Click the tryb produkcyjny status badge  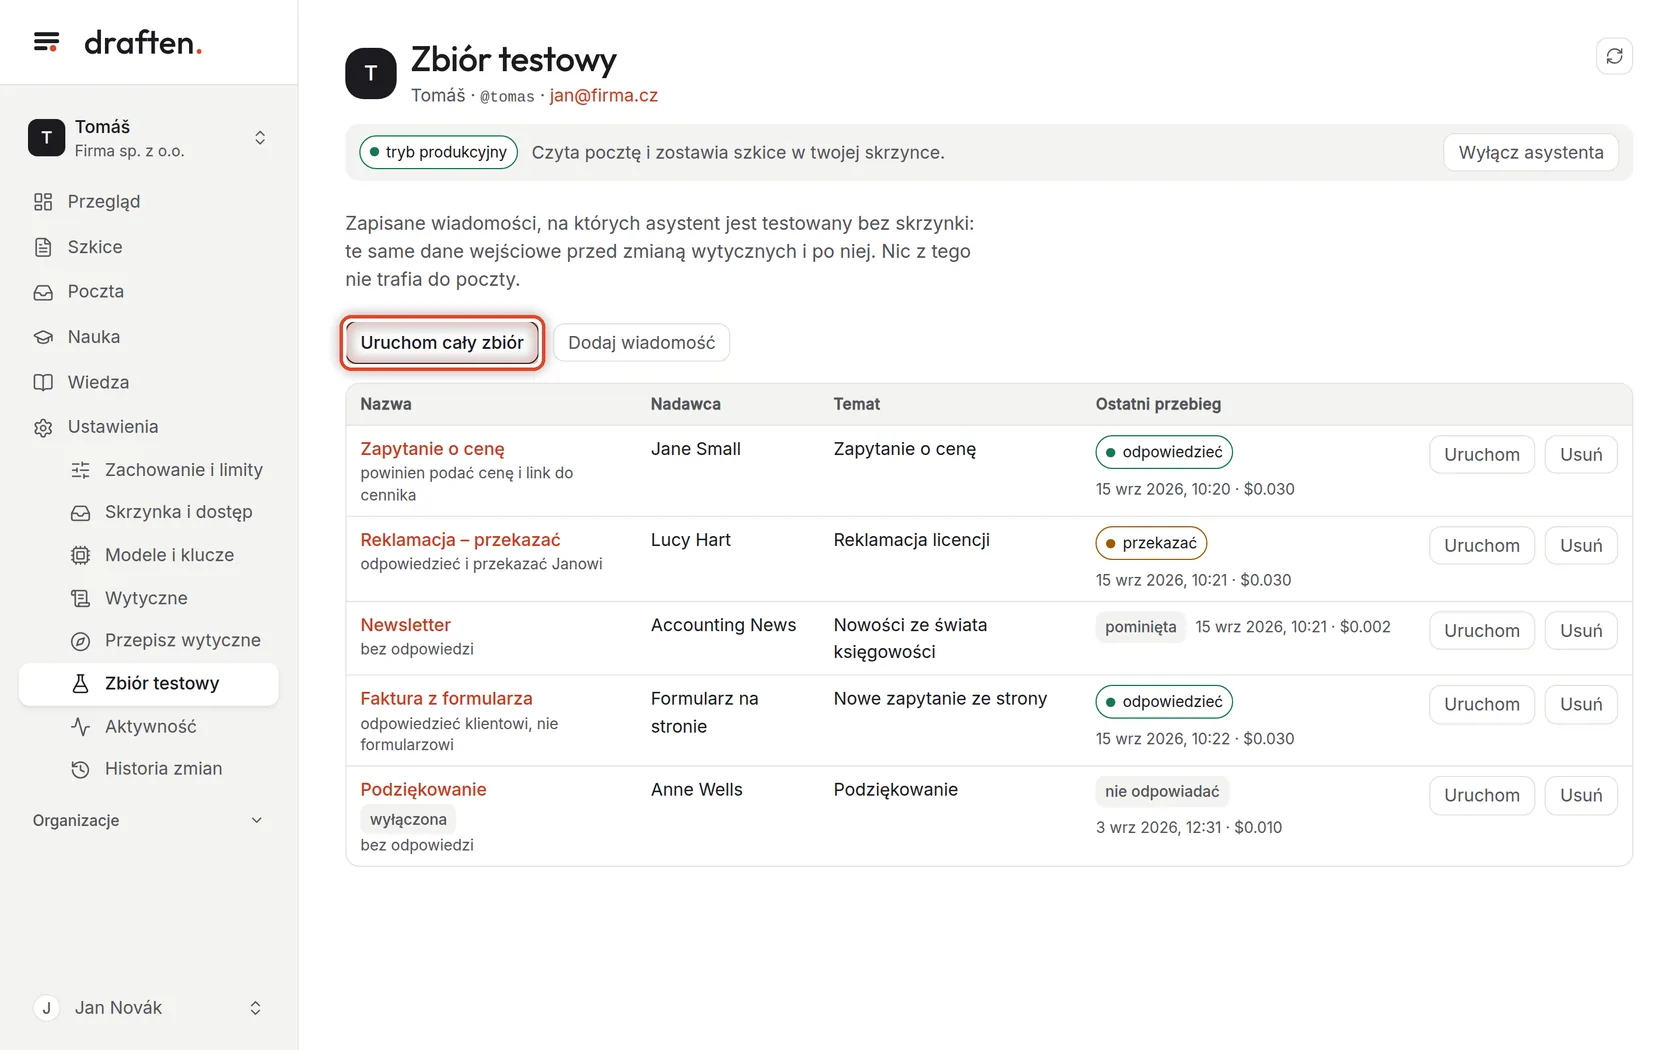[x=438, y=152]
